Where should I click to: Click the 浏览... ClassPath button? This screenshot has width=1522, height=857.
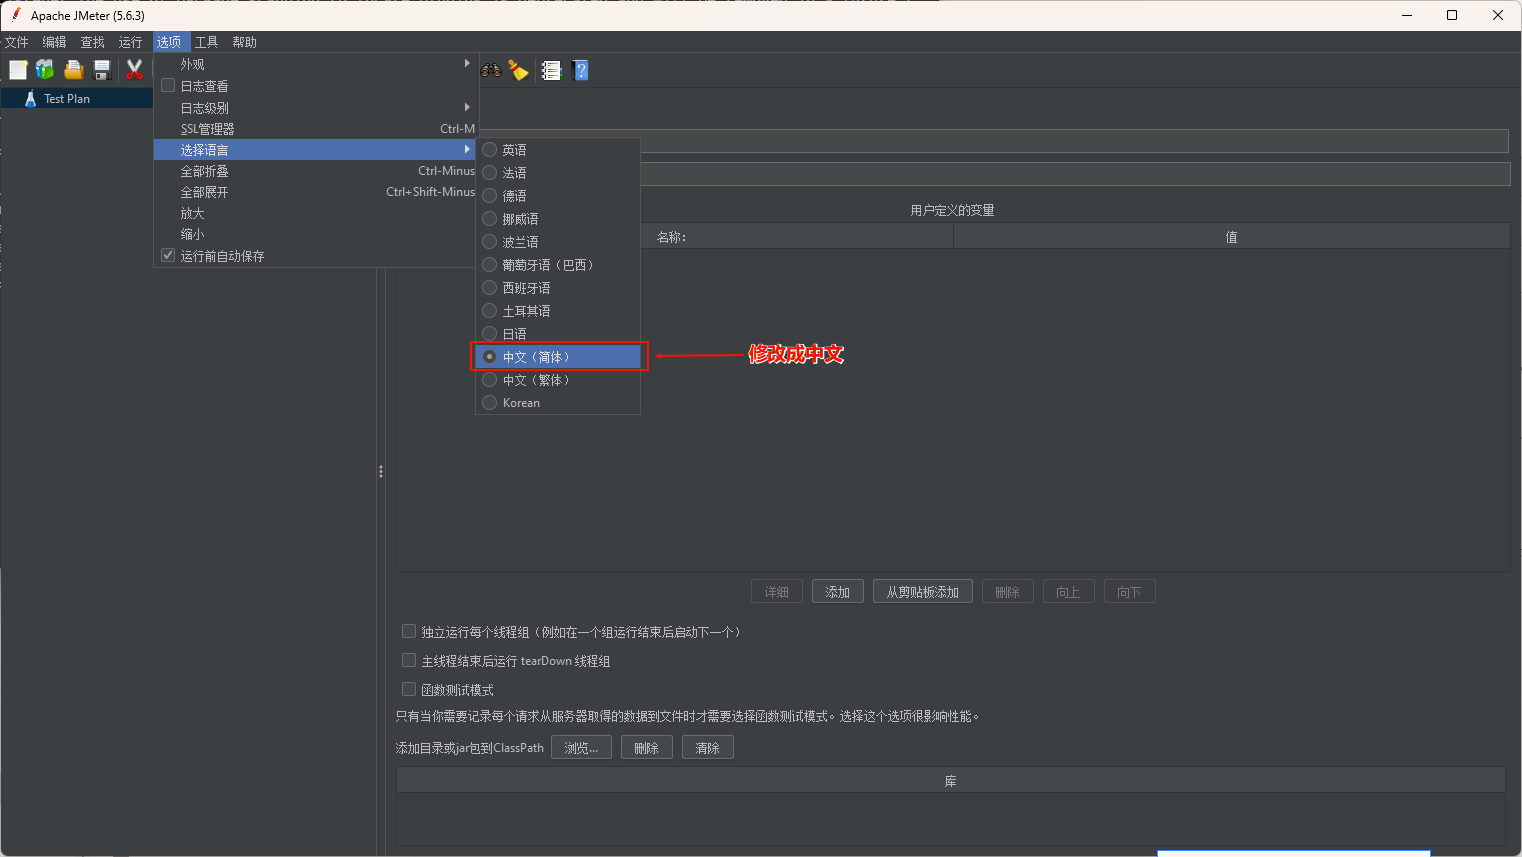coord(581,748)
